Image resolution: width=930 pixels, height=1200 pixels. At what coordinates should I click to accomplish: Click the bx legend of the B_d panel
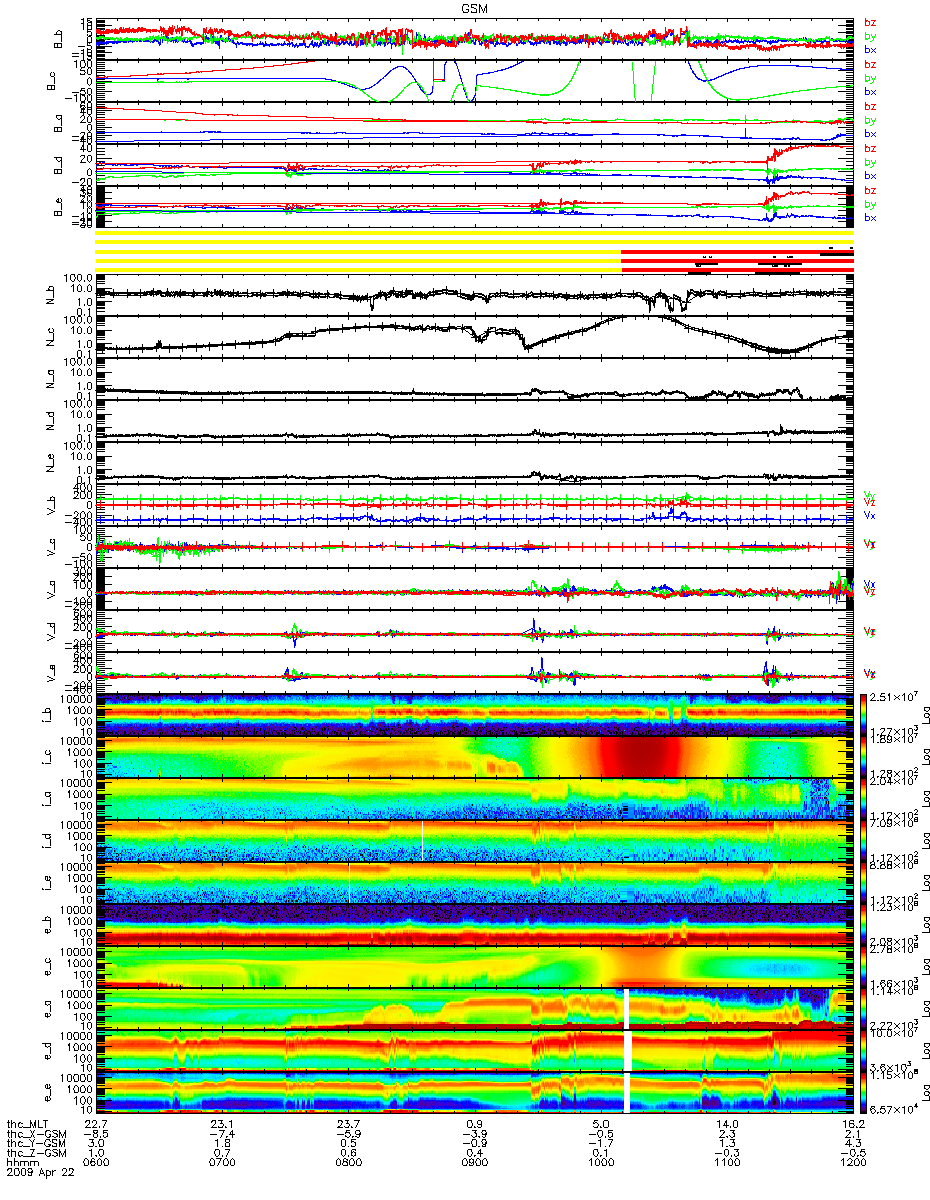(869, 176)
